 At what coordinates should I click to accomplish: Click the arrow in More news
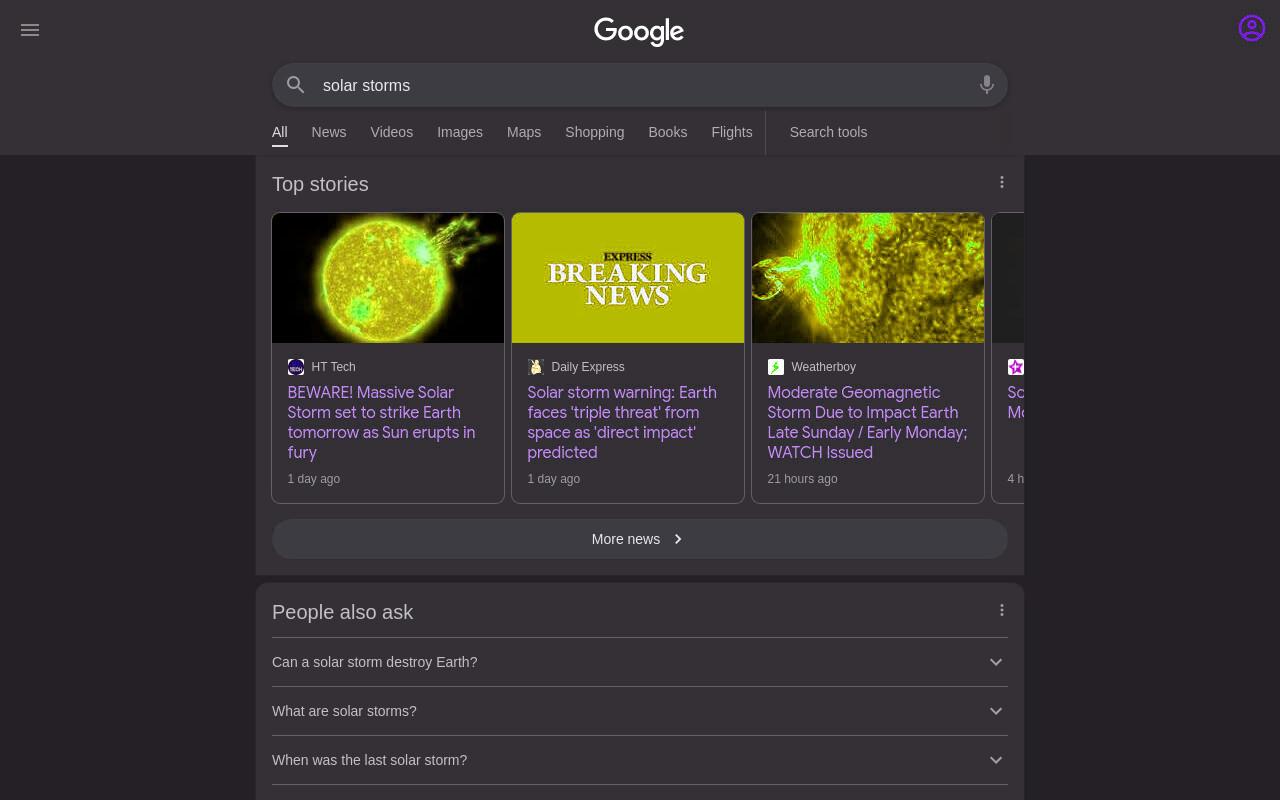(x=678, y=539)
